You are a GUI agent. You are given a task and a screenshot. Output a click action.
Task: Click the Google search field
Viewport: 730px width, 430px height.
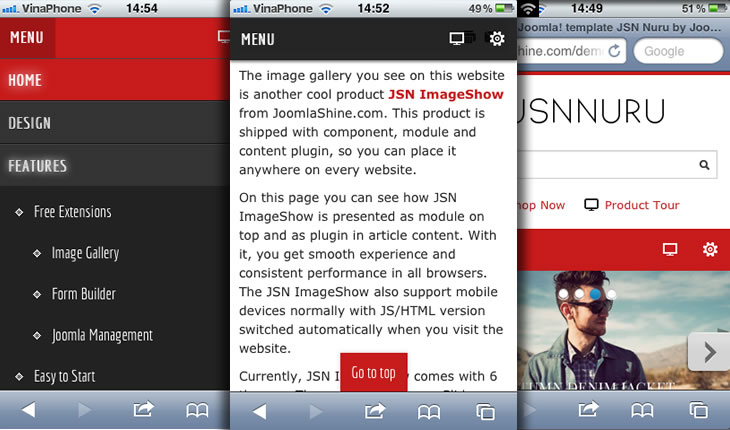click(x=678, y=51)
